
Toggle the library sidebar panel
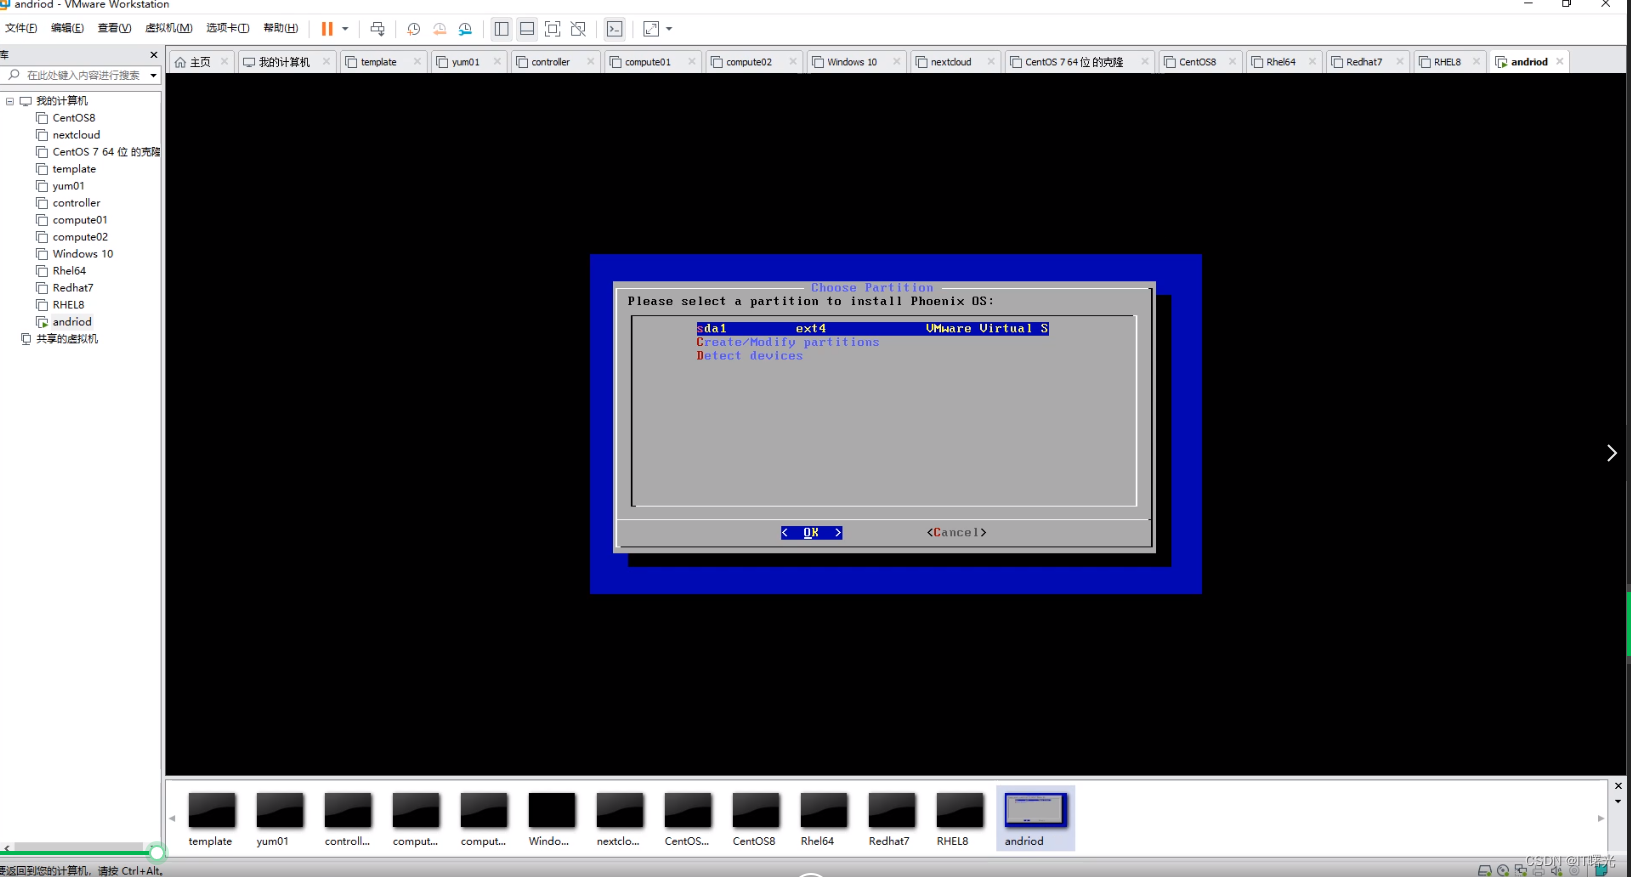click(501, 29)
